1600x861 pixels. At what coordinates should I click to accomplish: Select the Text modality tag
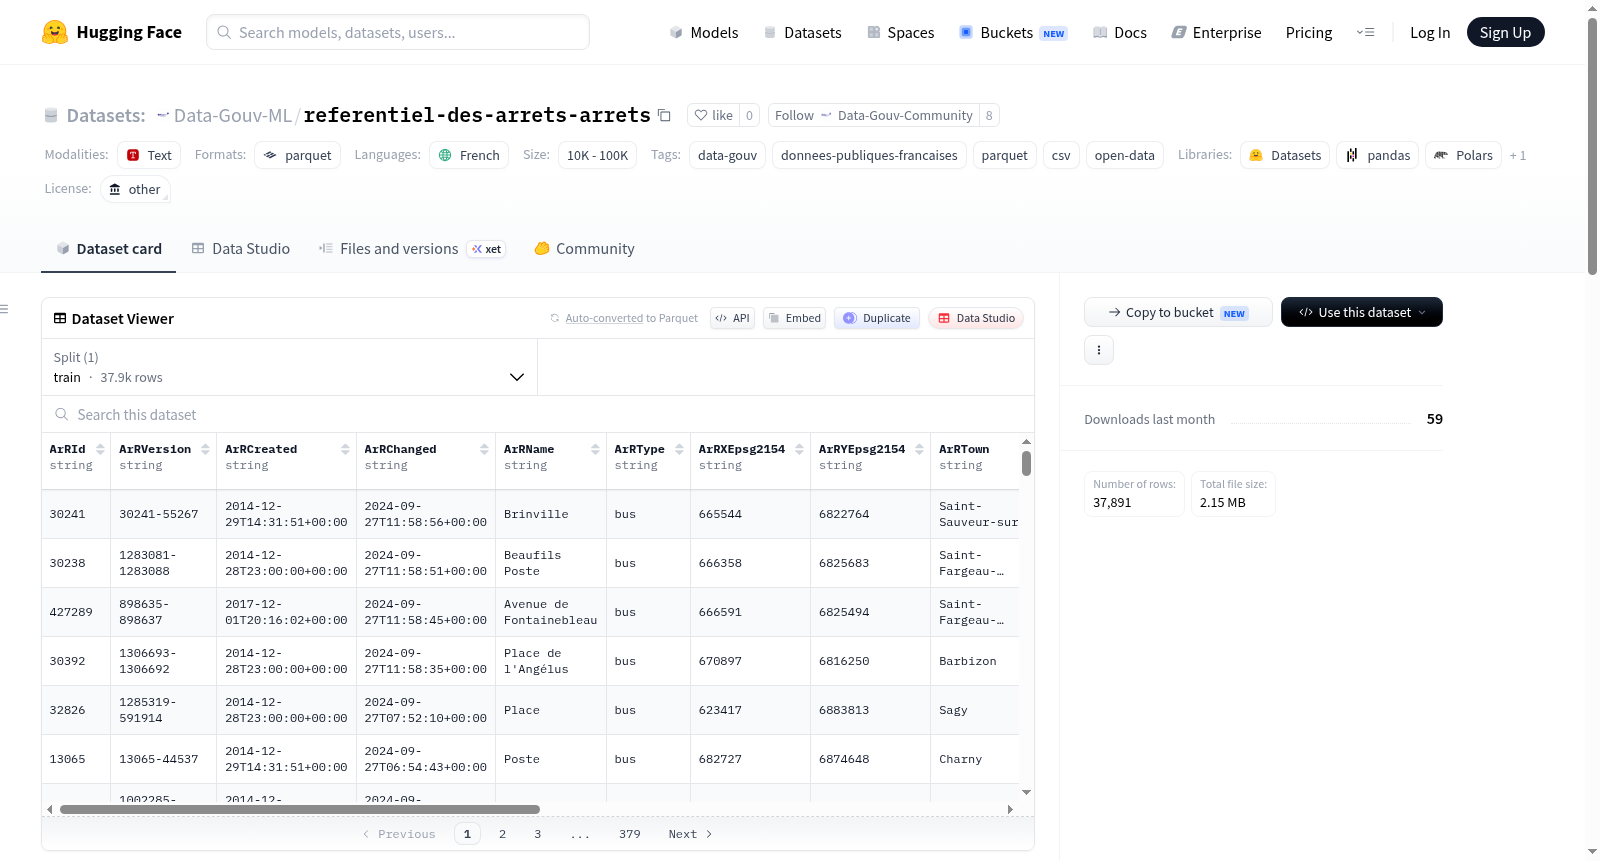click(149, 155)
